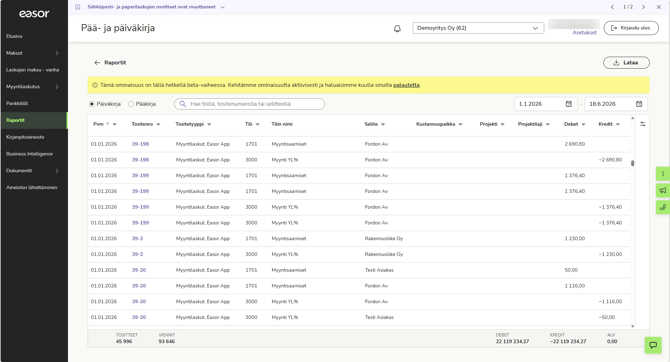
Task: Go back using the Raportit arrow
Action: pyautogui.click(x=97, y=62)
